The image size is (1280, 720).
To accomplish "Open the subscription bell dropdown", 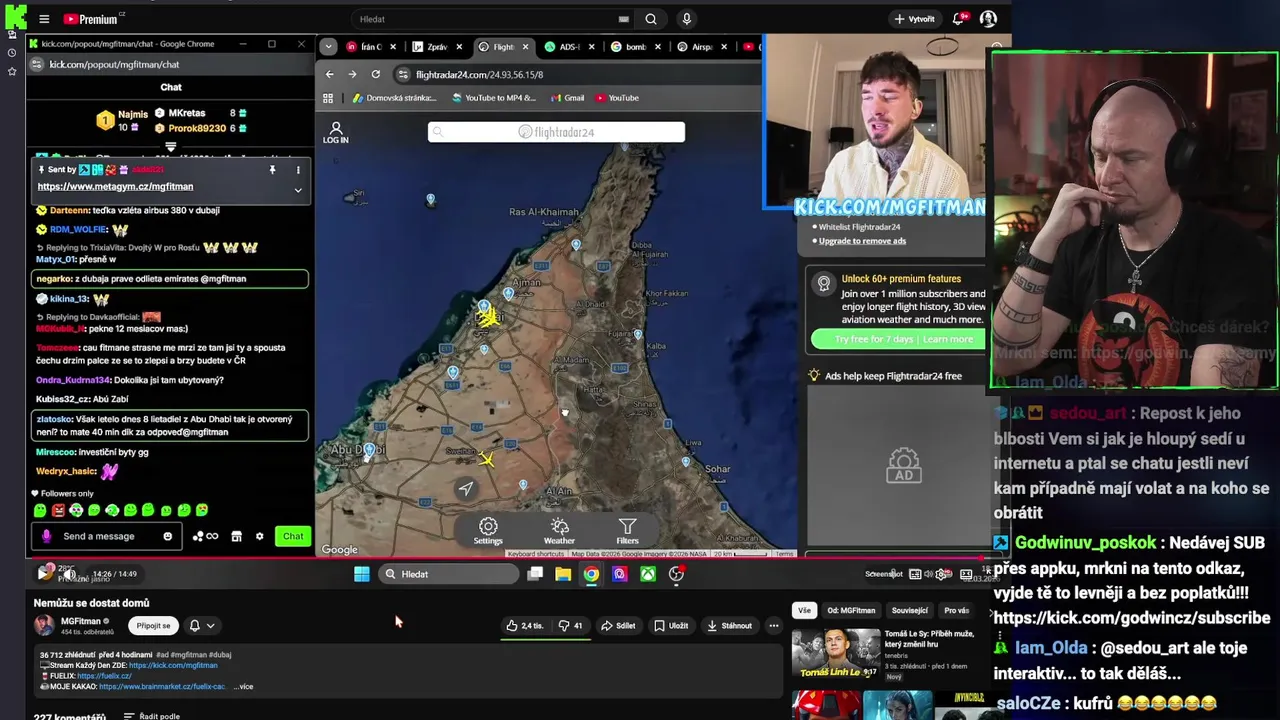I will [201, 625].
